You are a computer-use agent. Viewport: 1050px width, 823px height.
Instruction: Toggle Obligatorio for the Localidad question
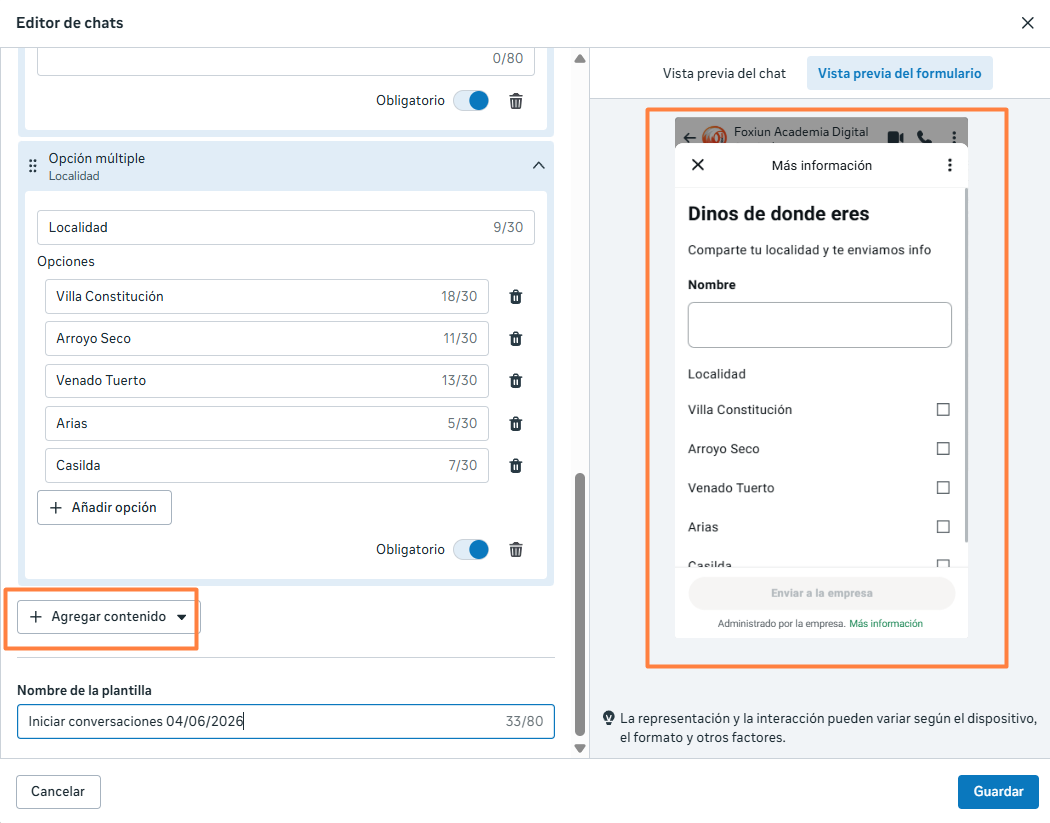pyautogui.click(x=471, y=550)
